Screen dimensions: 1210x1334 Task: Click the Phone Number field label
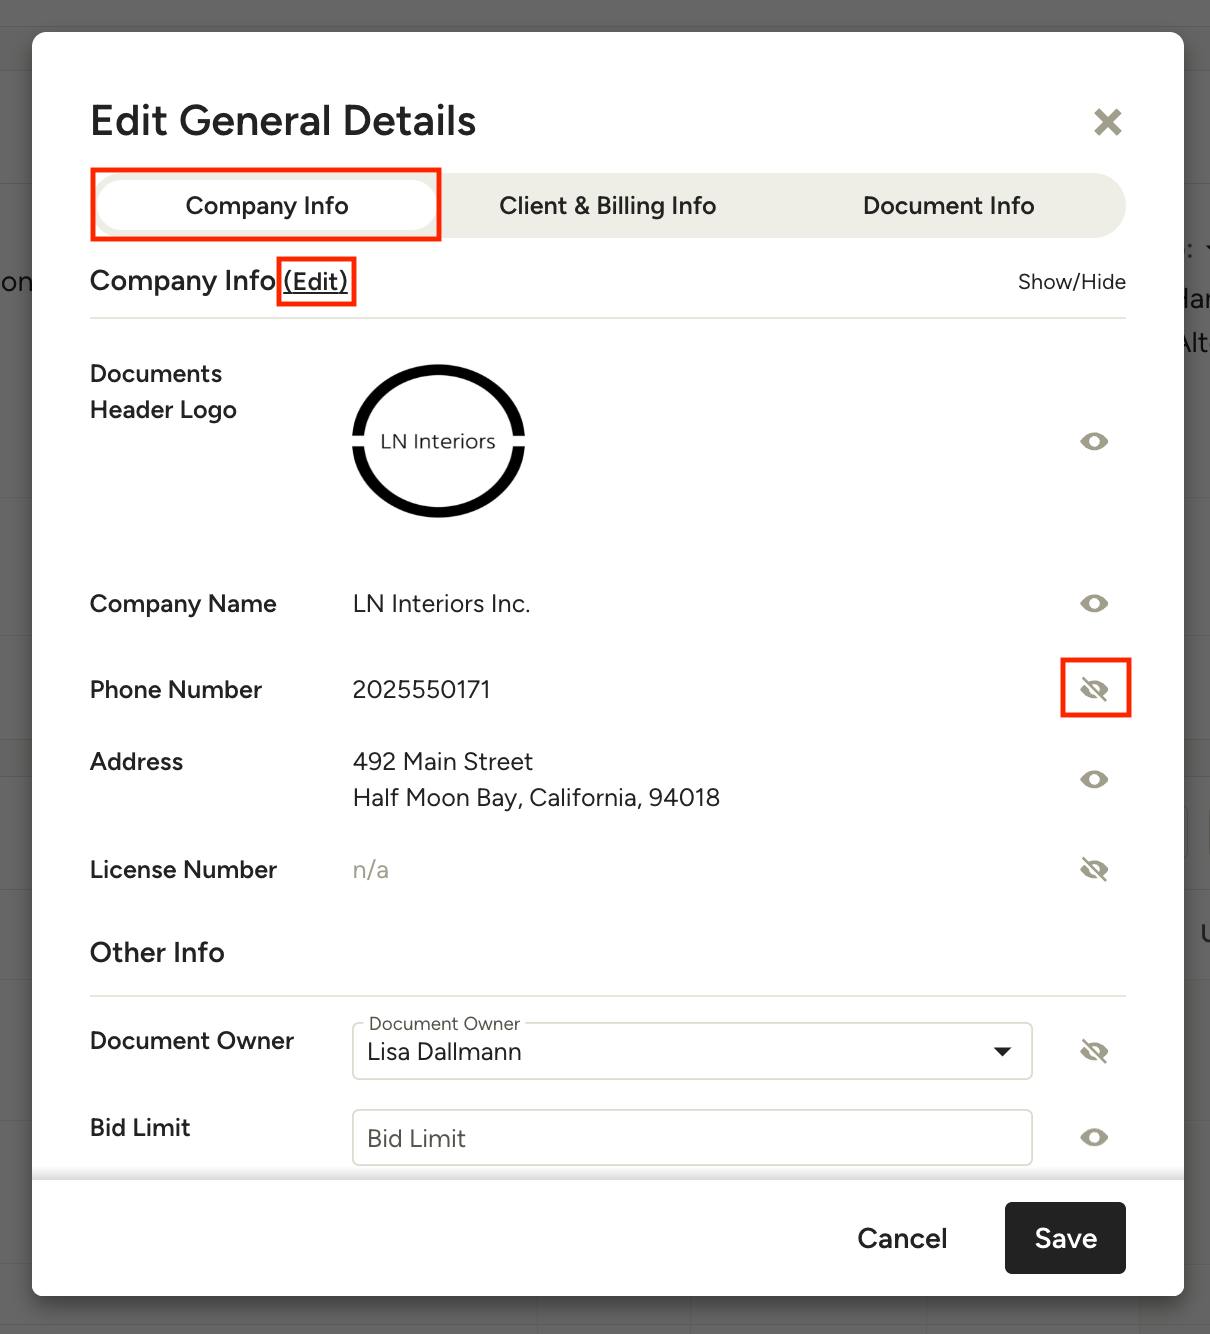(x=176, y=690)
